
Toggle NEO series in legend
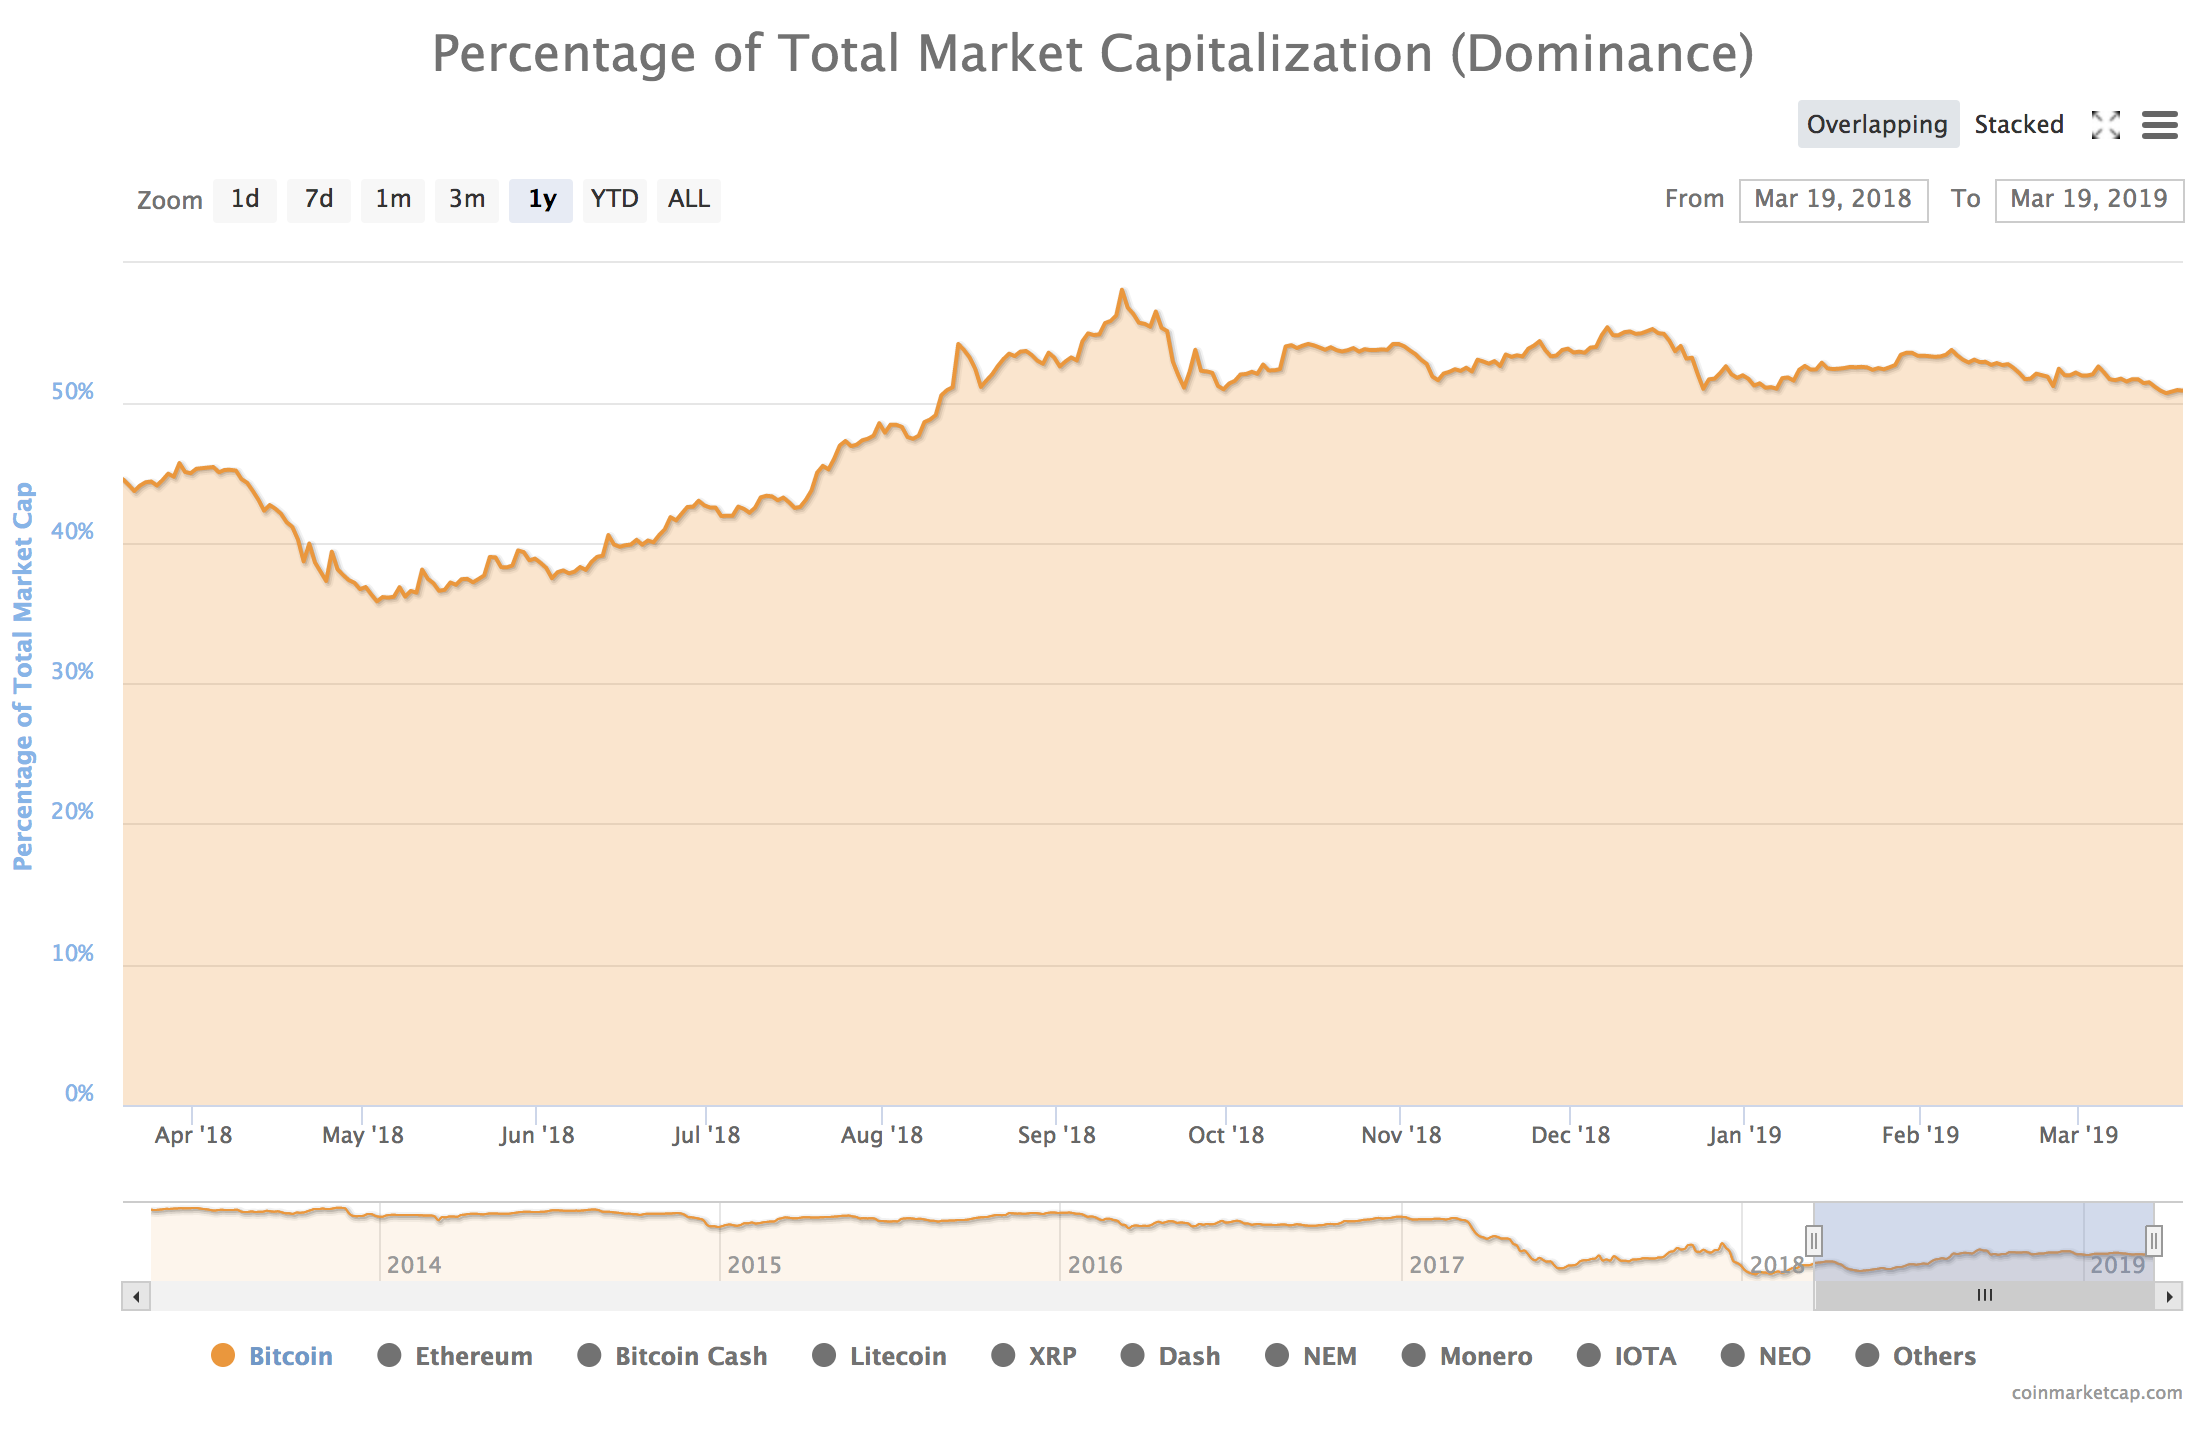1766,1356
